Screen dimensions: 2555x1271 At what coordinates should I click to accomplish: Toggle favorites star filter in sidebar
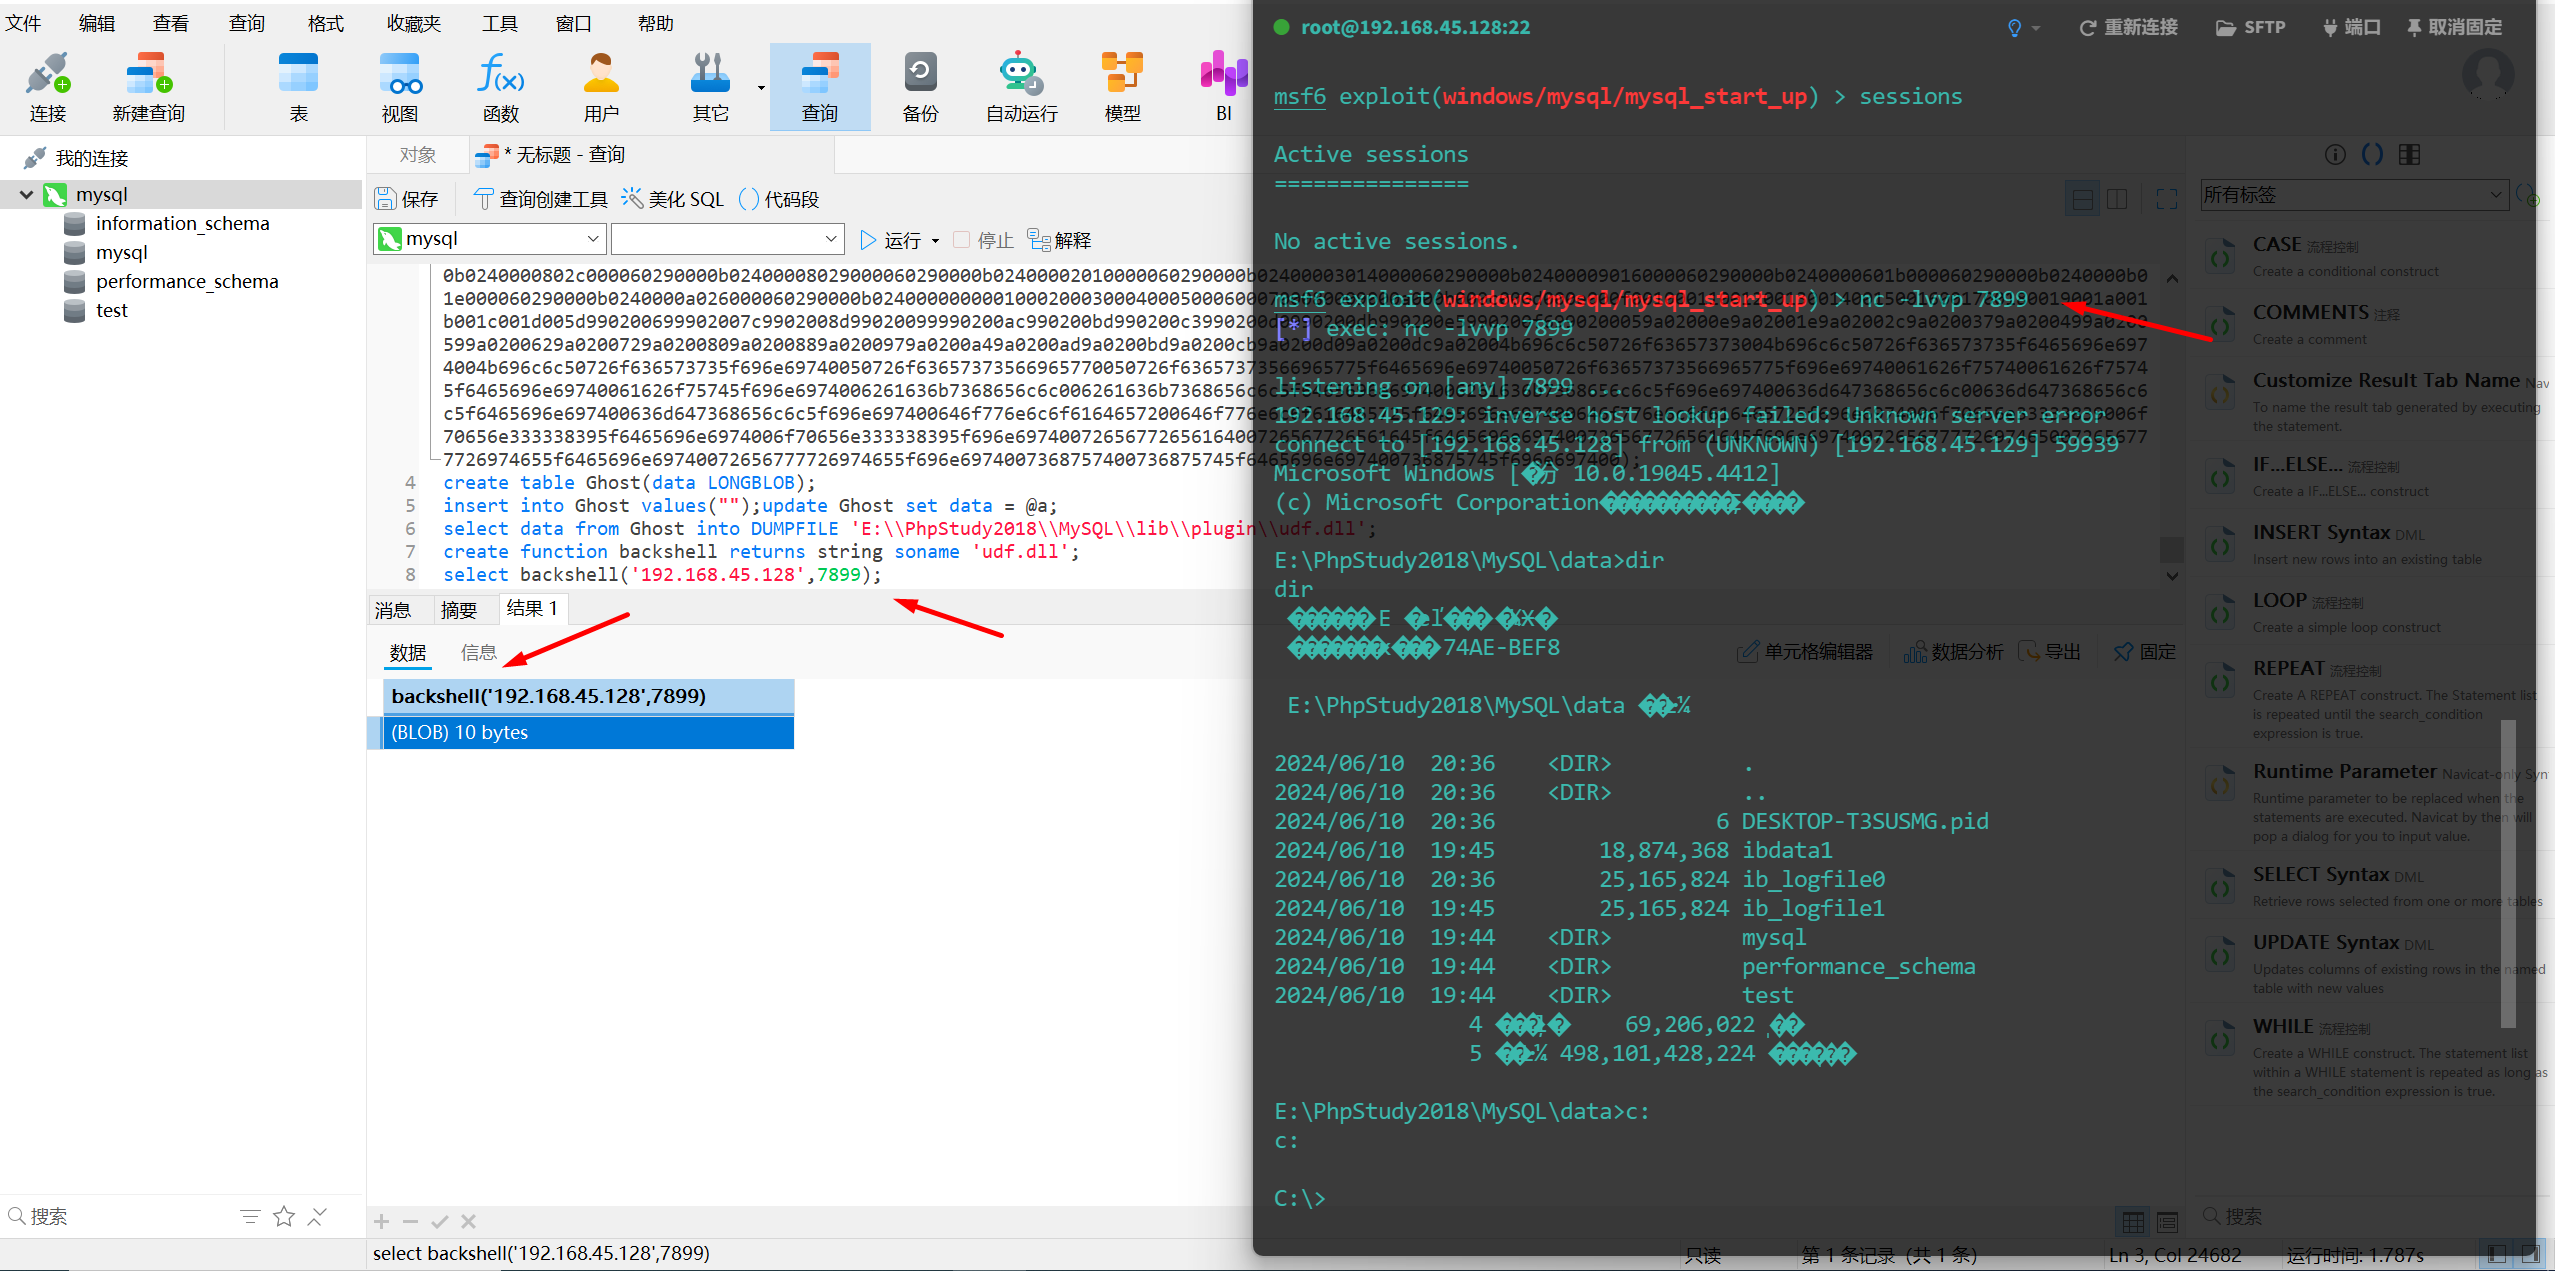pyautogui.click(x=284, y=1216)
